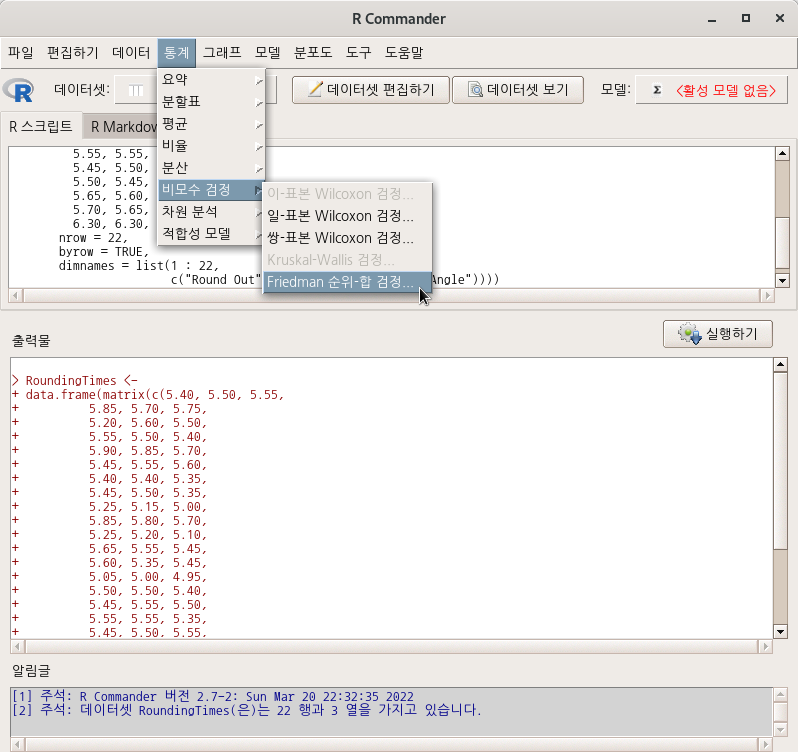
Task: Click script pane vertical scrollbar thumb
Action: point(782,242)
